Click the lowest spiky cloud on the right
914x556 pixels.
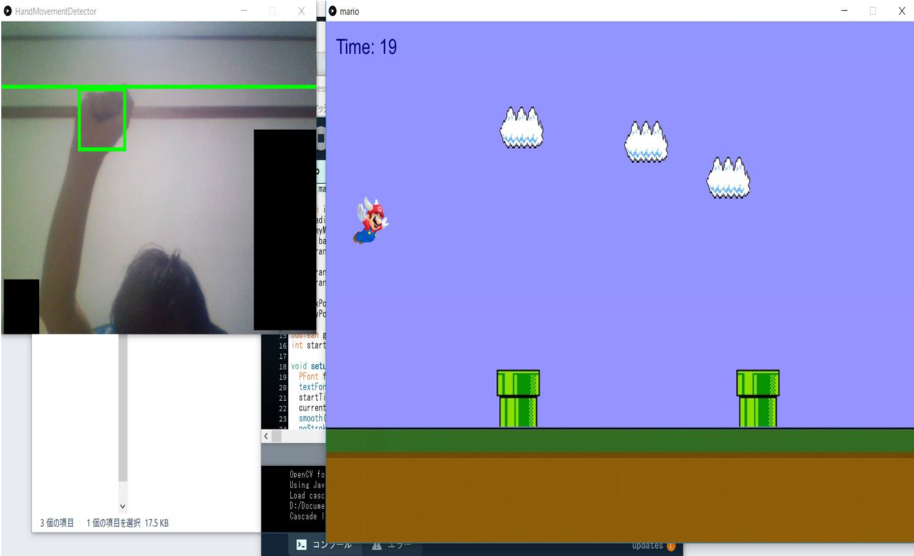(x=728, y=178)
